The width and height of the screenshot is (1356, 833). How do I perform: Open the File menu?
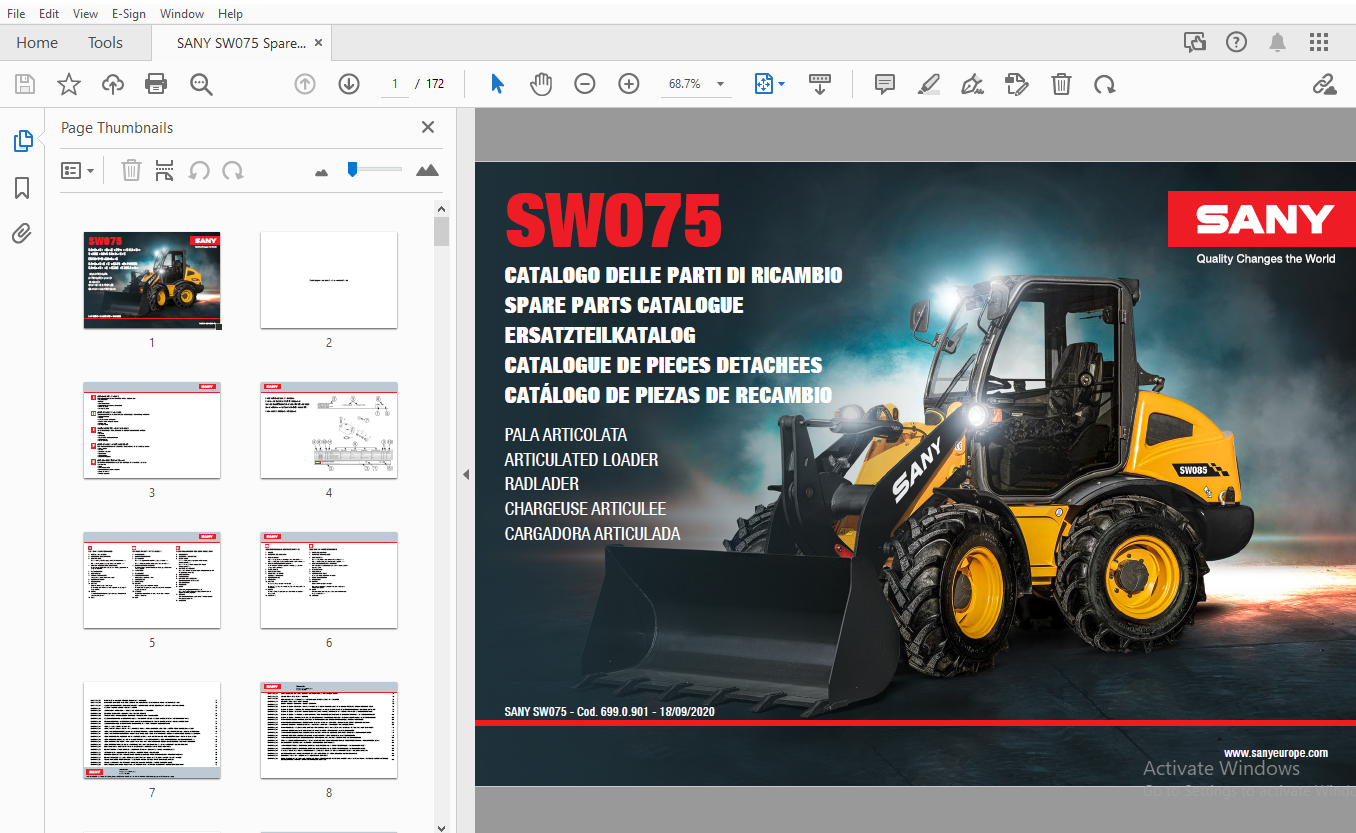[16, 13]
